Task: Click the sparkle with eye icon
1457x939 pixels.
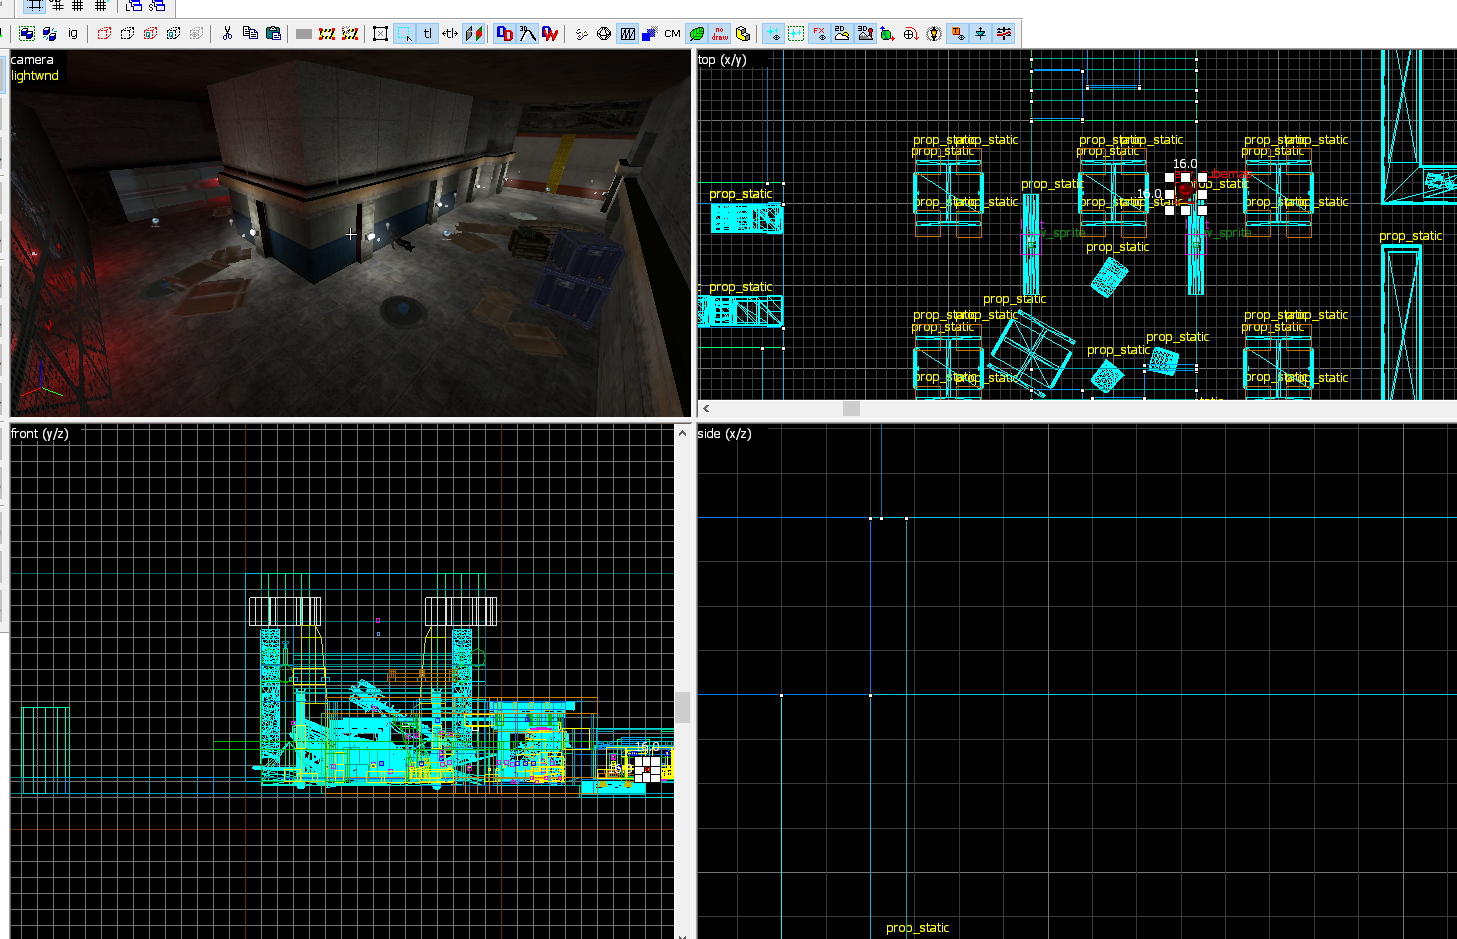Action: click(773, 33)
